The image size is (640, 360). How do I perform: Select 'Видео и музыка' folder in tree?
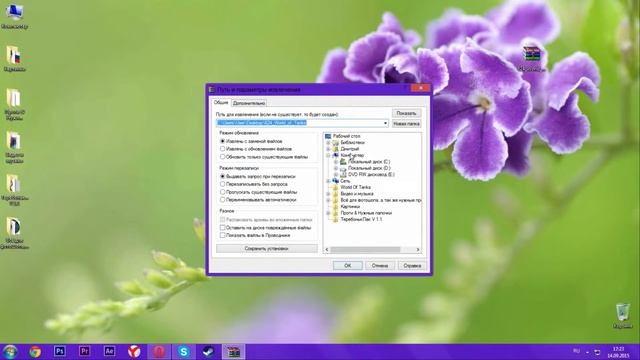[x=357, y=194]
